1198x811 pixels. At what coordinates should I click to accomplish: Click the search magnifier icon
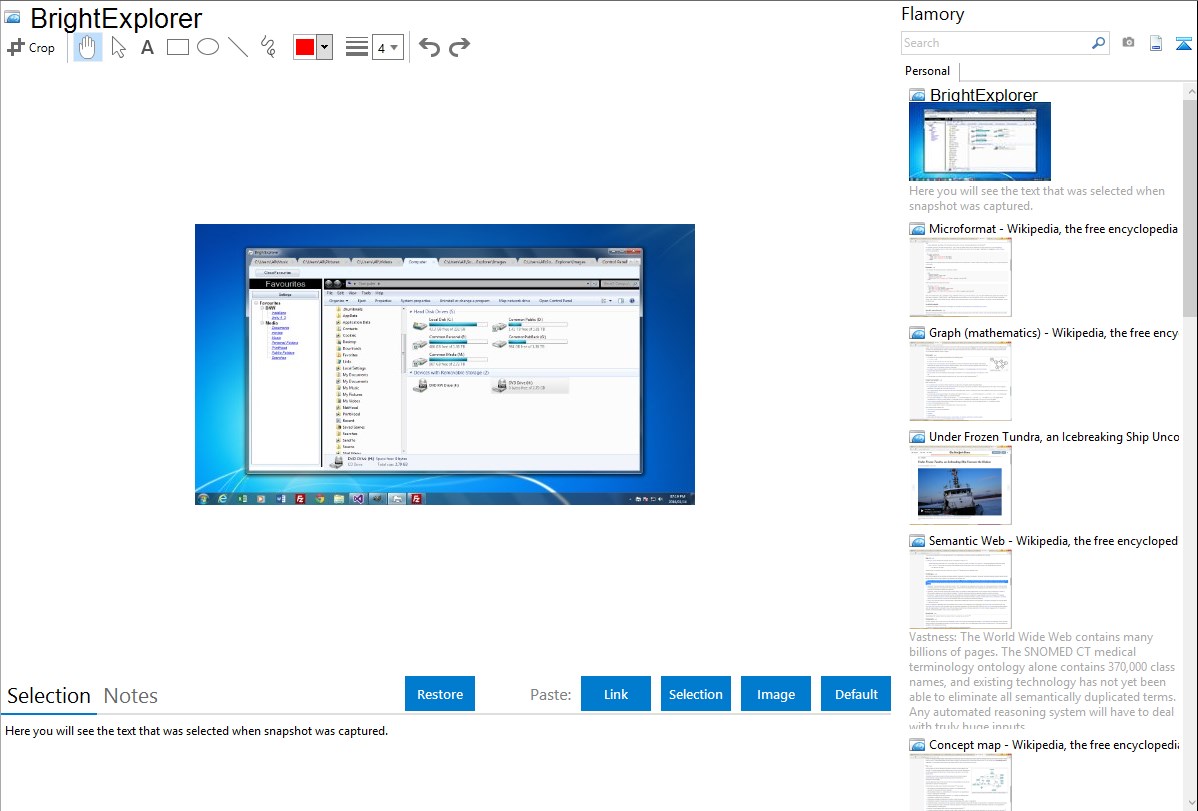[x=1099, y=44]
